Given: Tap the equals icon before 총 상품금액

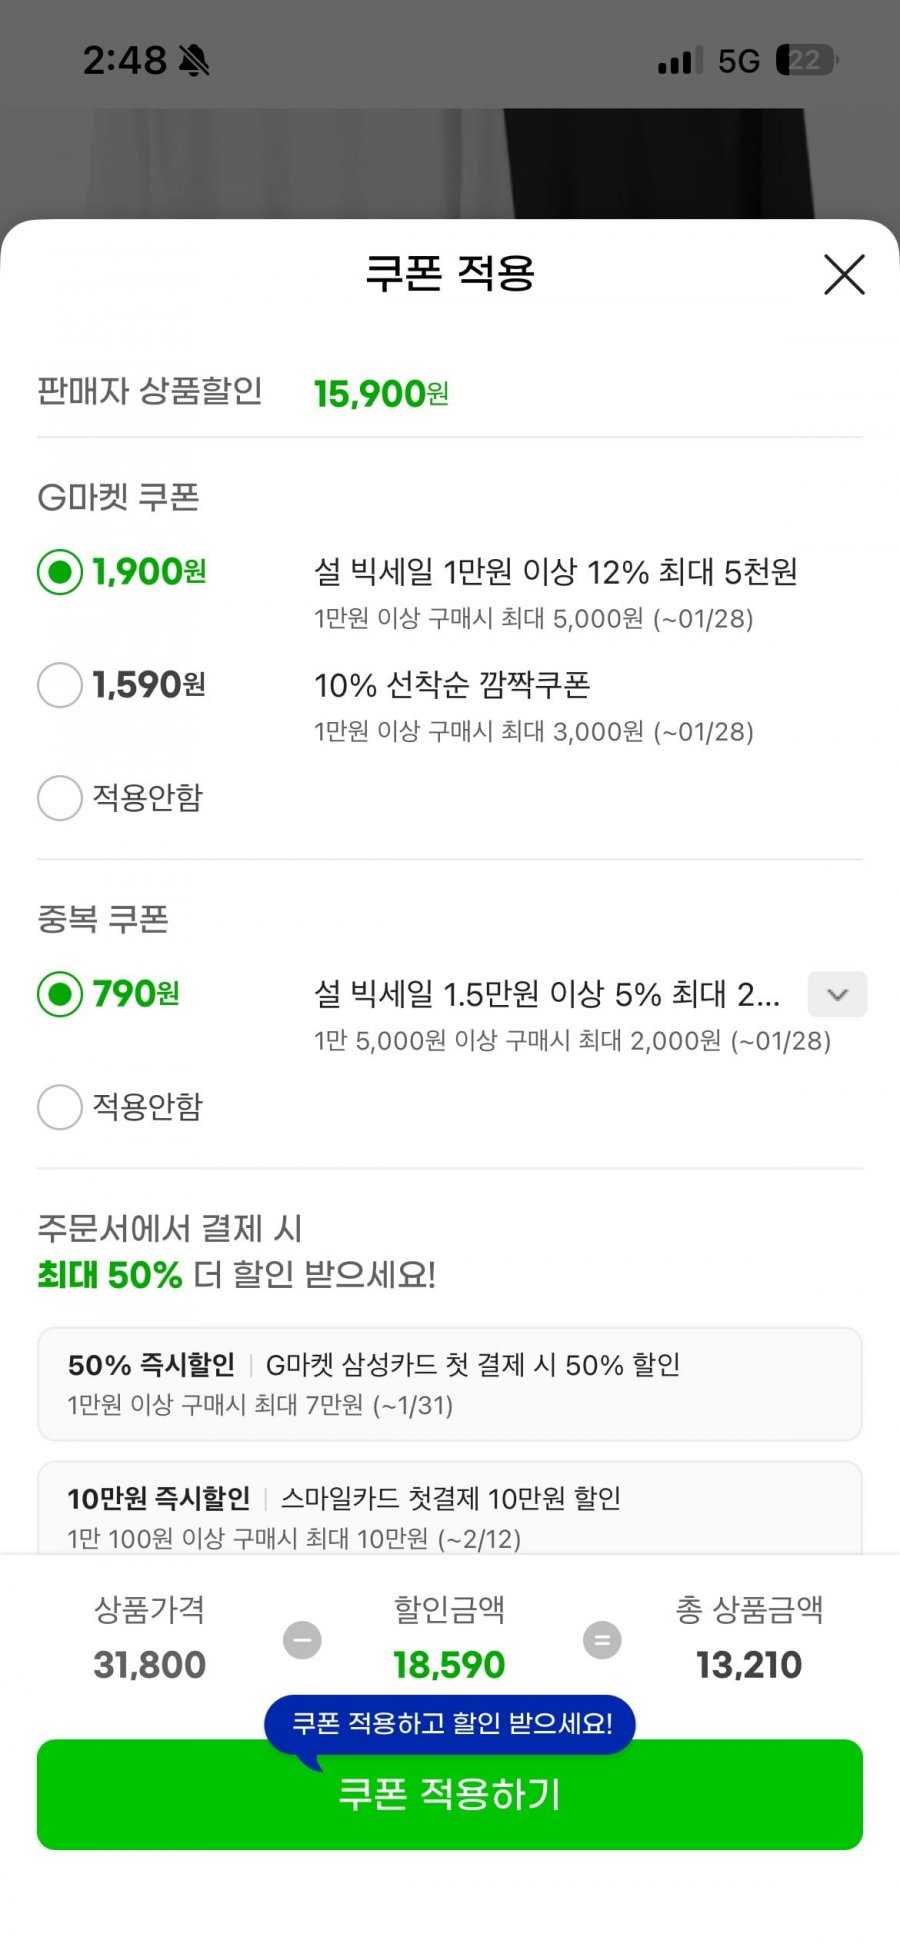Looking at the screenshot, I should 602,1640.
